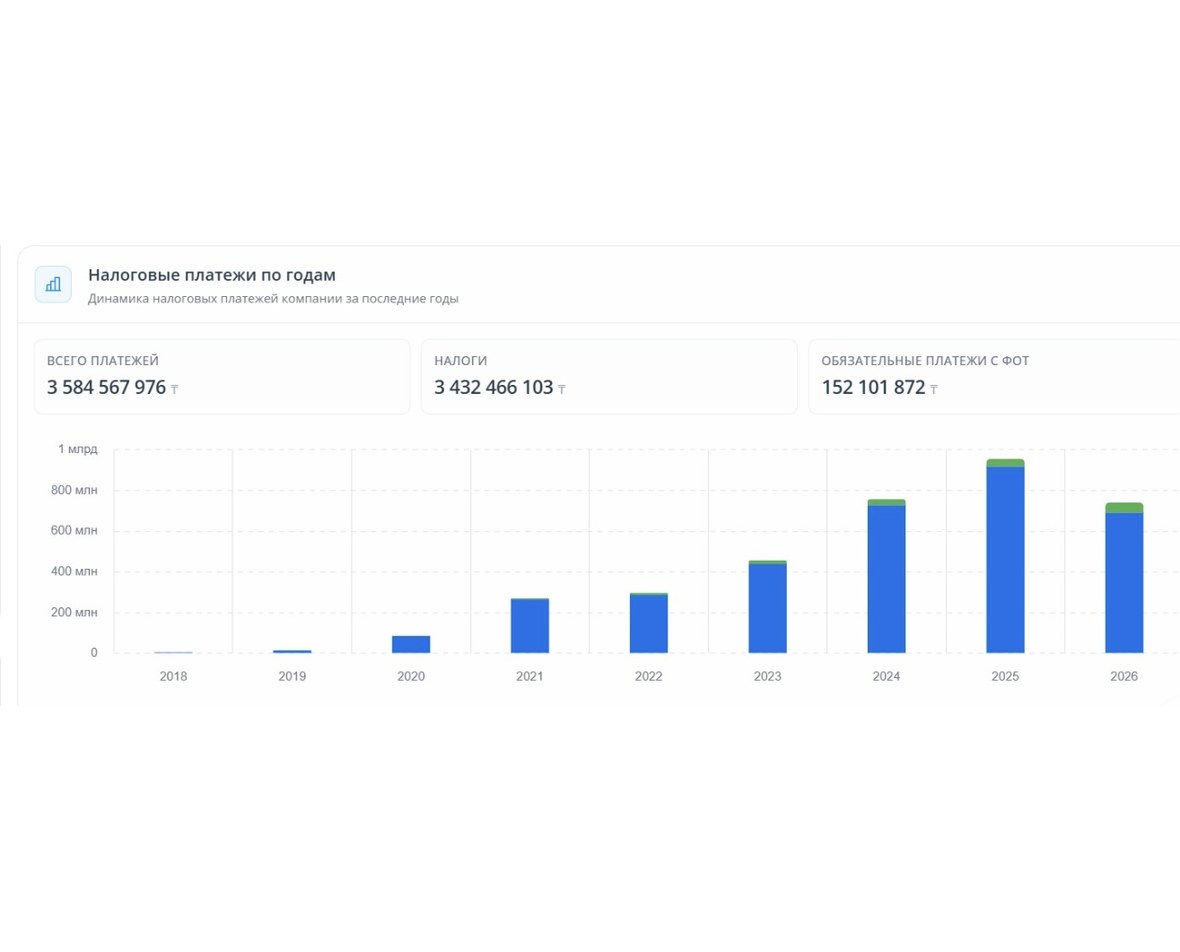Select the total value 3 584 567 976
The width and height of the screenshot is (1180, 952).
tap(106, 387)
